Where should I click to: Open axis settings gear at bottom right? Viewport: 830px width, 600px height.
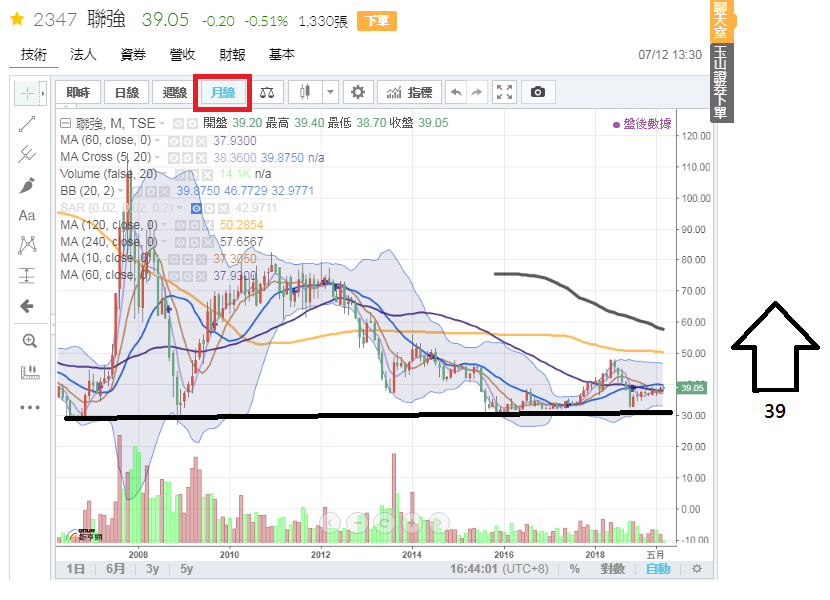pyautogui.click(x=697, y=569)
